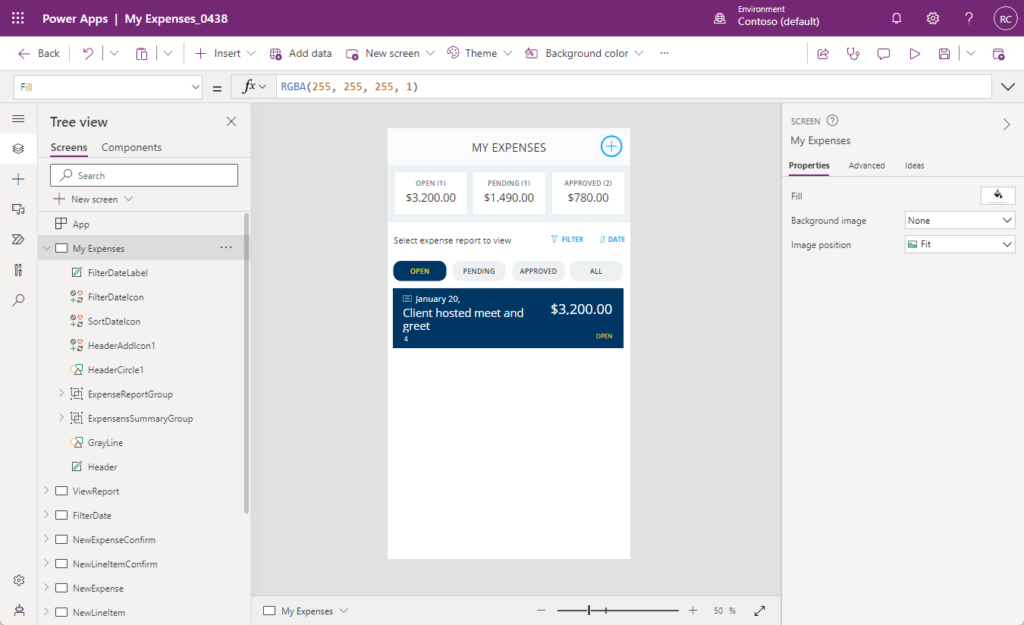Expand the formula bar chevron
Viewport: 1024px width, 625px height.
click(1008, 87)
